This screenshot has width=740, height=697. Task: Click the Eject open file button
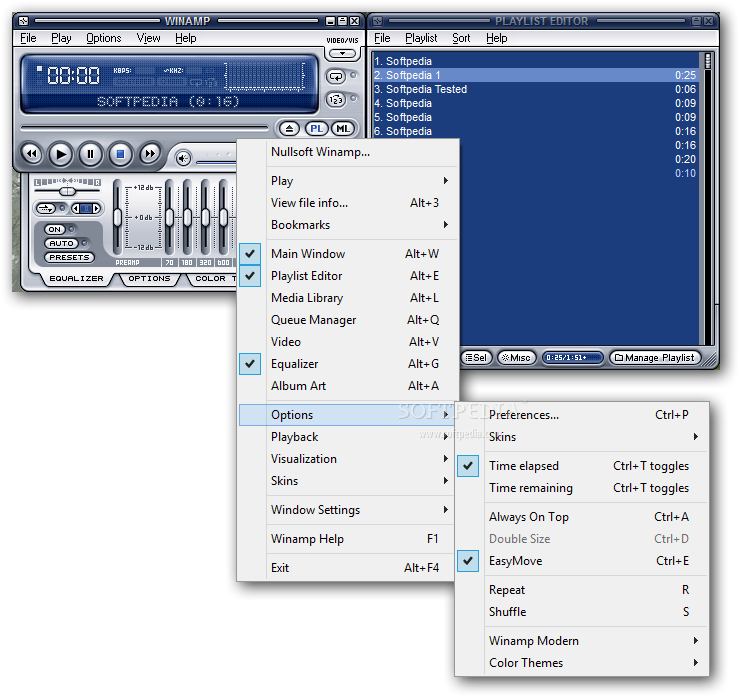[x=289, y=128]
